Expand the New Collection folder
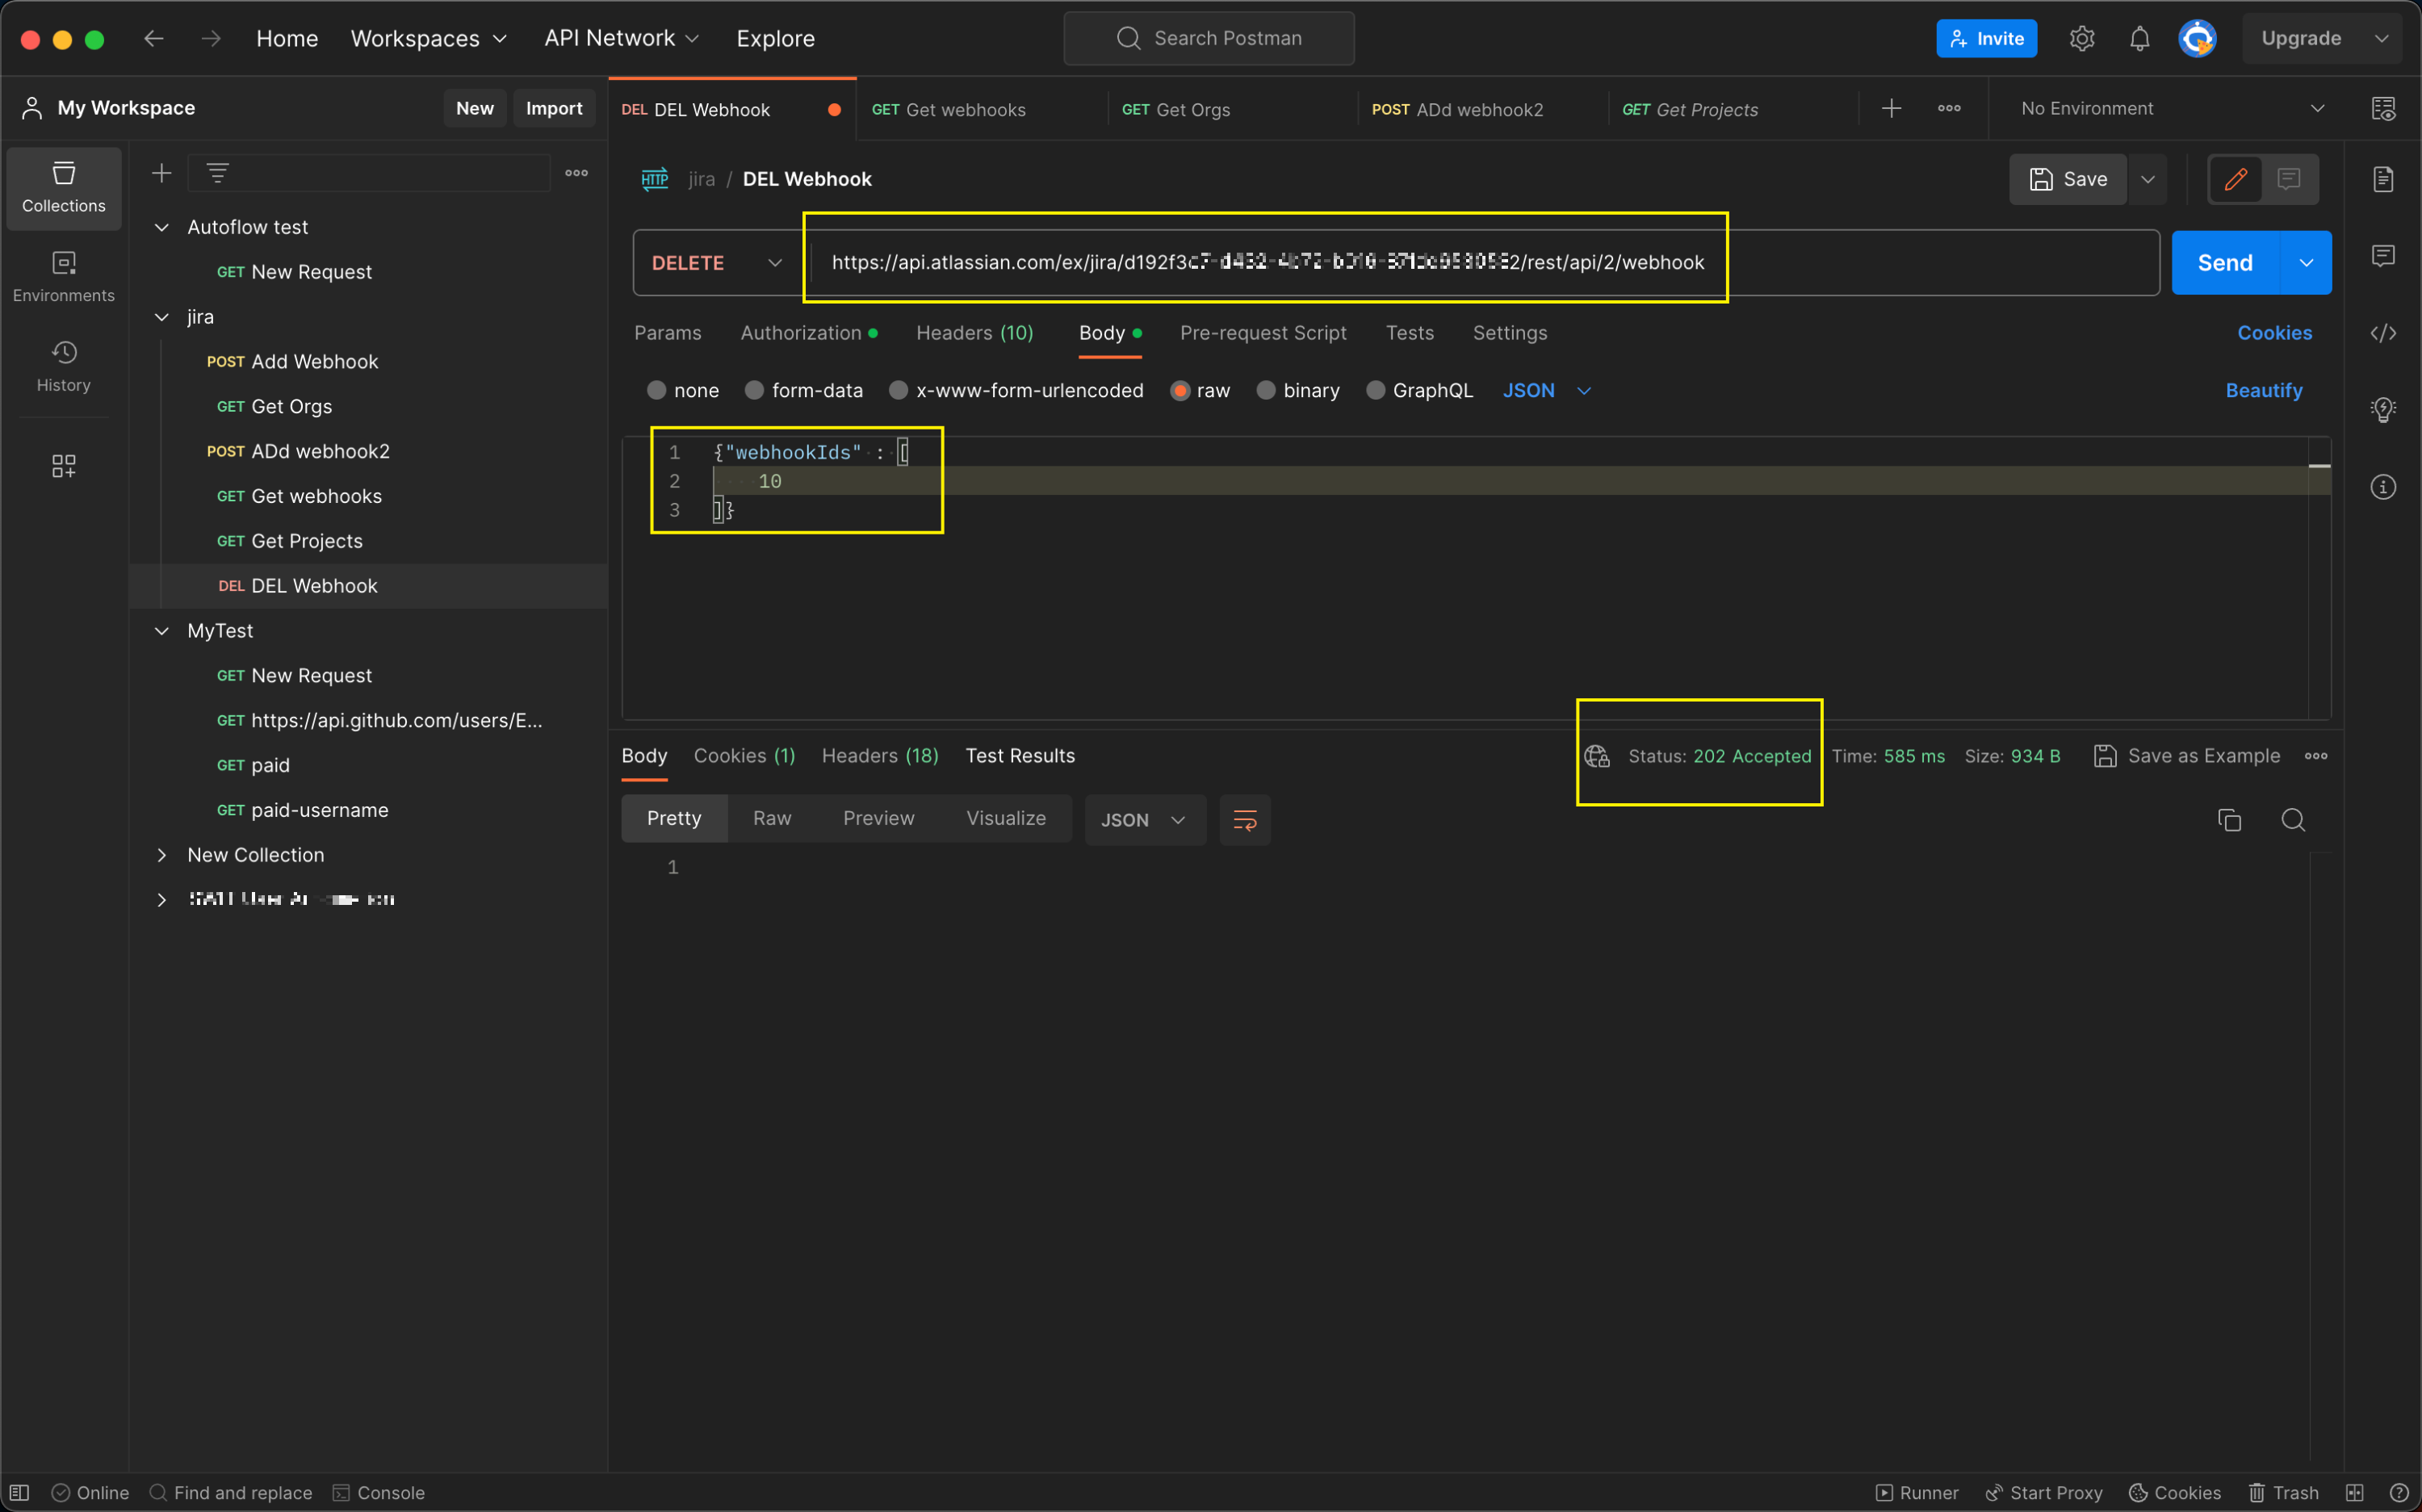 coord(162,855)
